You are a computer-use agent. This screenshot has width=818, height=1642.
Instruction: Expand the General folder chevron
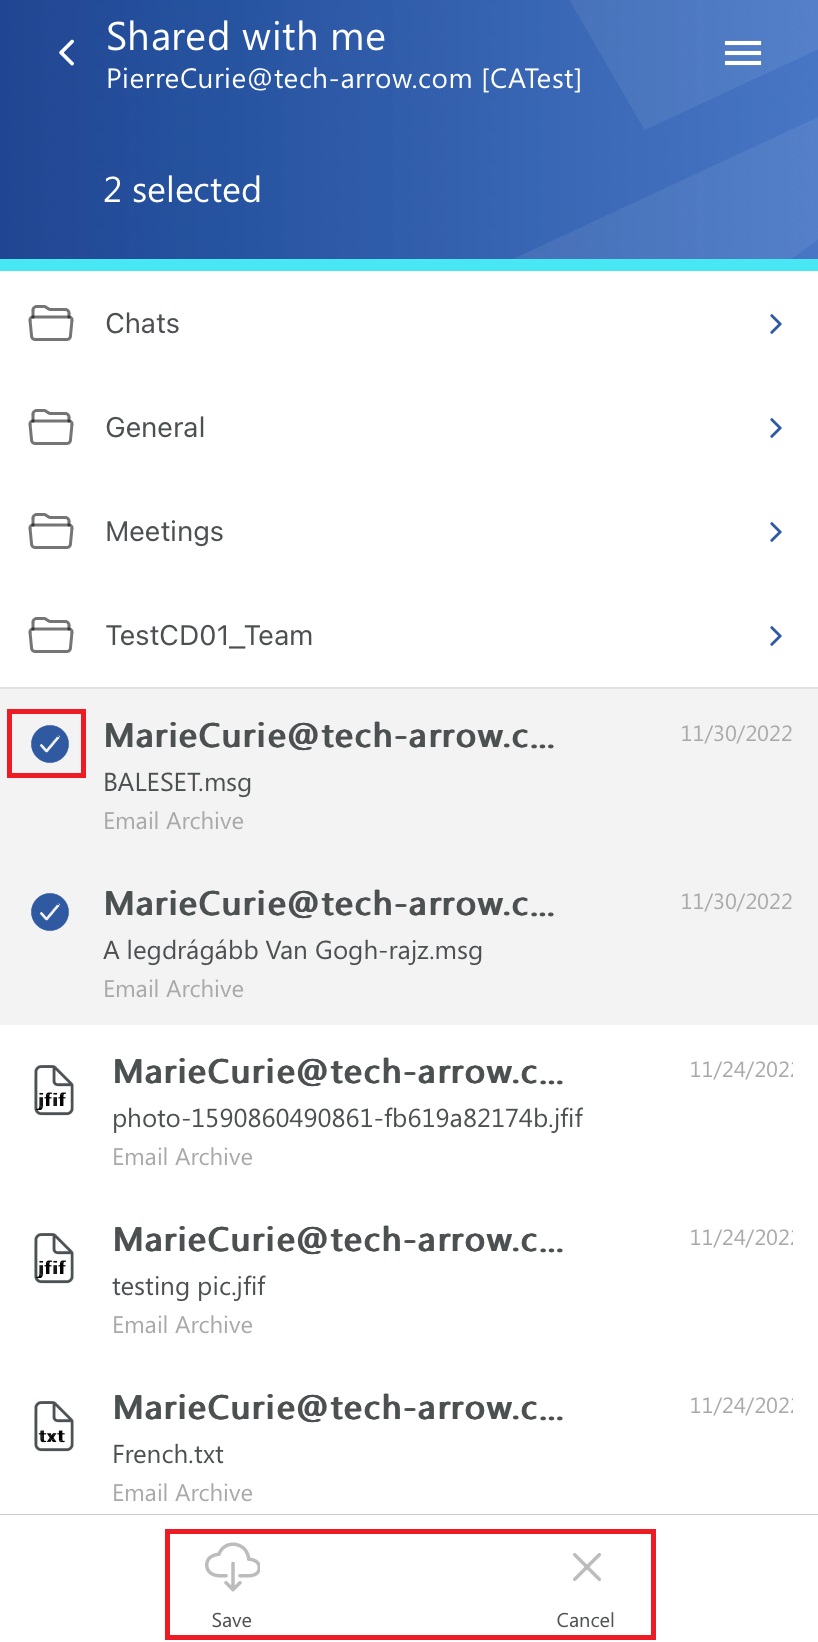775,428
